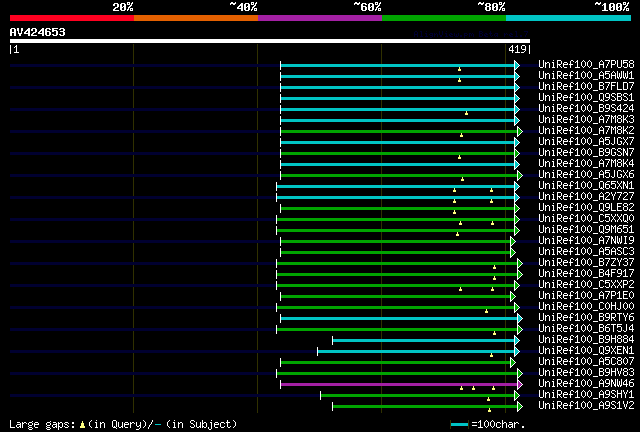
Task: Click the UniRef100_C5XXP2 hit name
Action: click(586, 285)
